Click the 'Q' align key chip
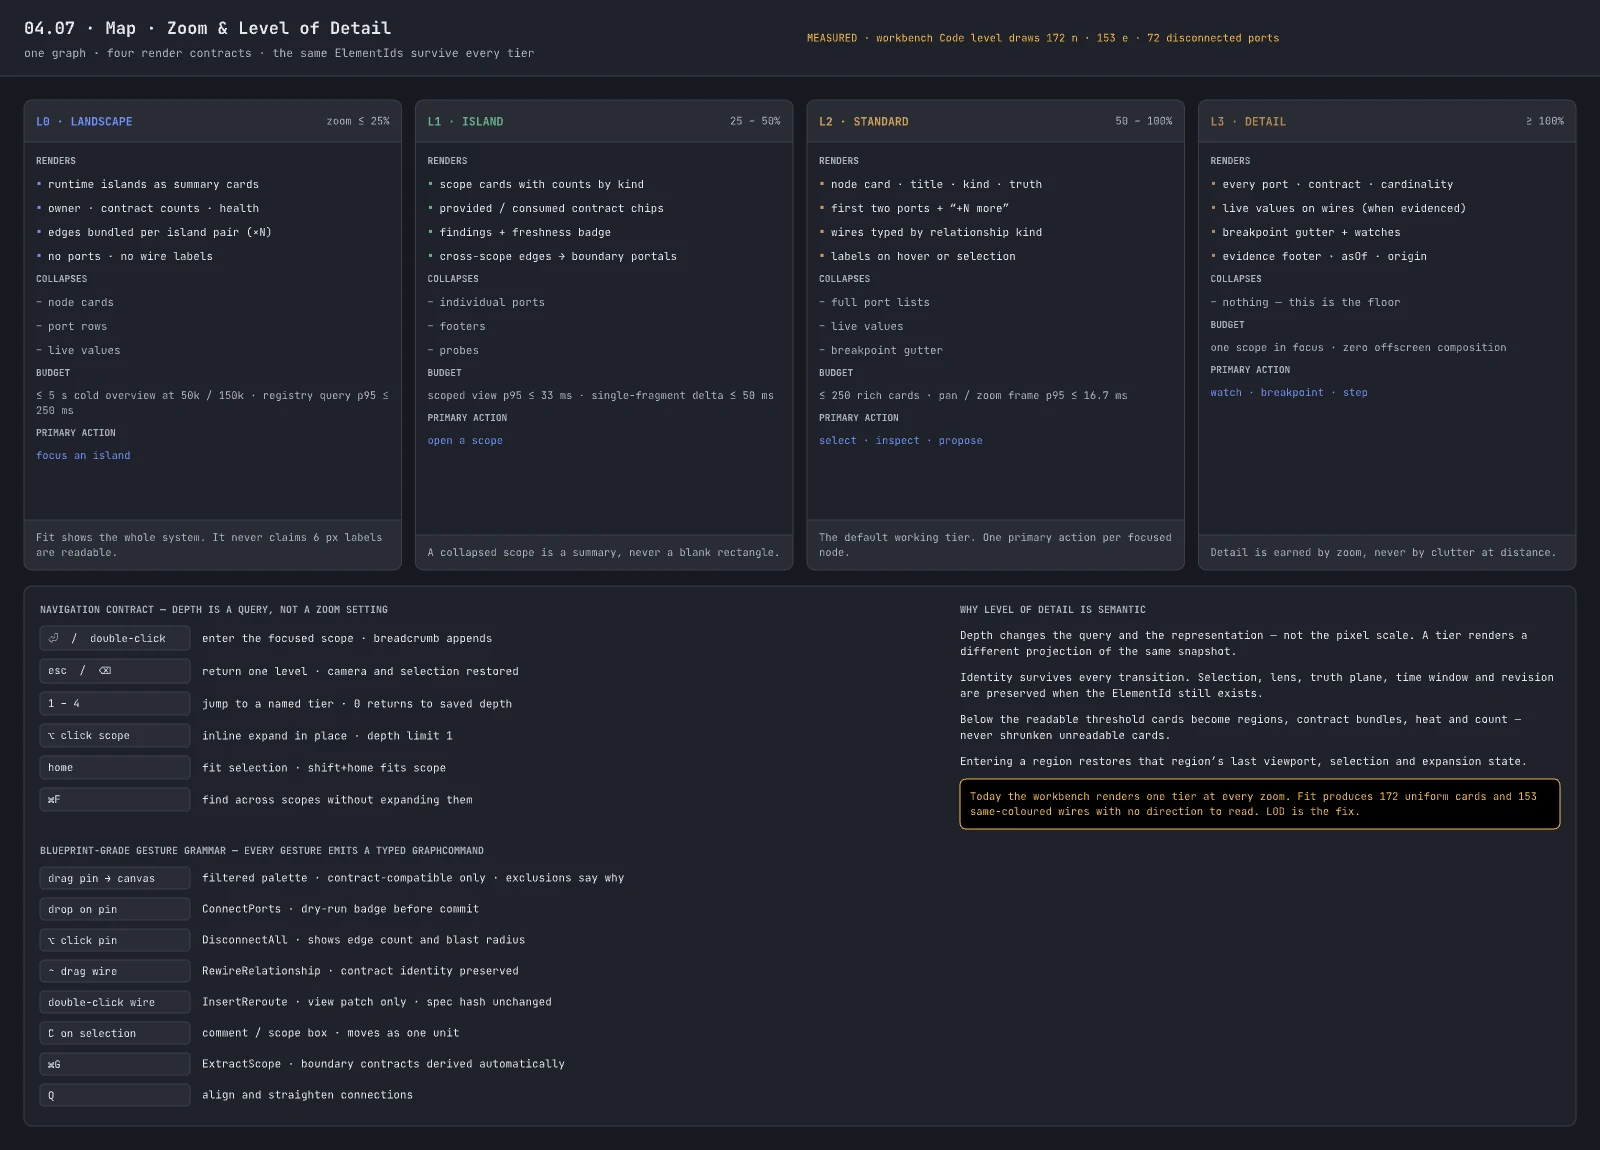The image size is (1600, 1150). click(x=115, y=1095)
